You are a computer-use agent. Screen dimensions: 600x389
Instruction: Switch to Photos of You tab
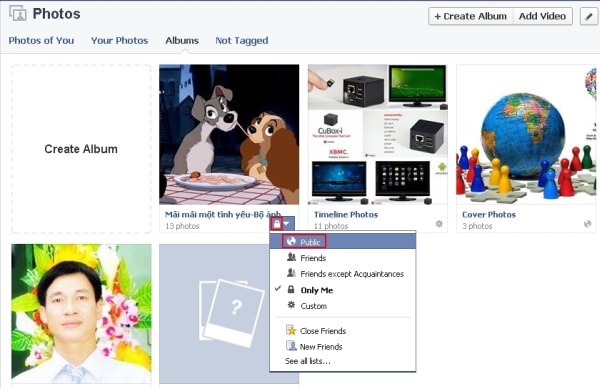(41, 40)
